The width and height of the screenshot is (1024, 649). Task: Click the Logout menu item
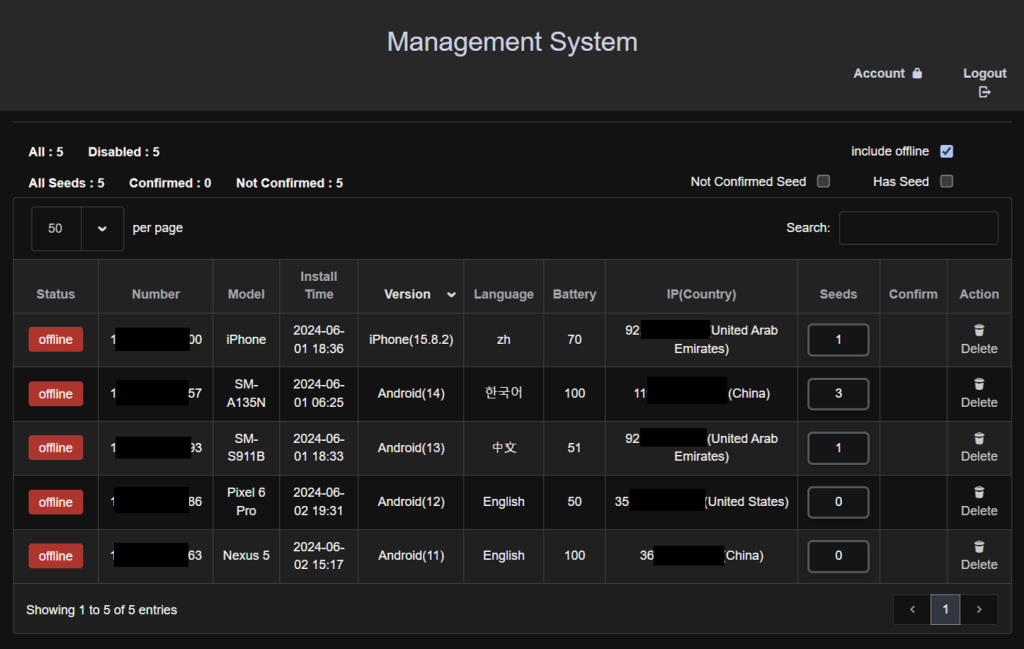(984, 73)
